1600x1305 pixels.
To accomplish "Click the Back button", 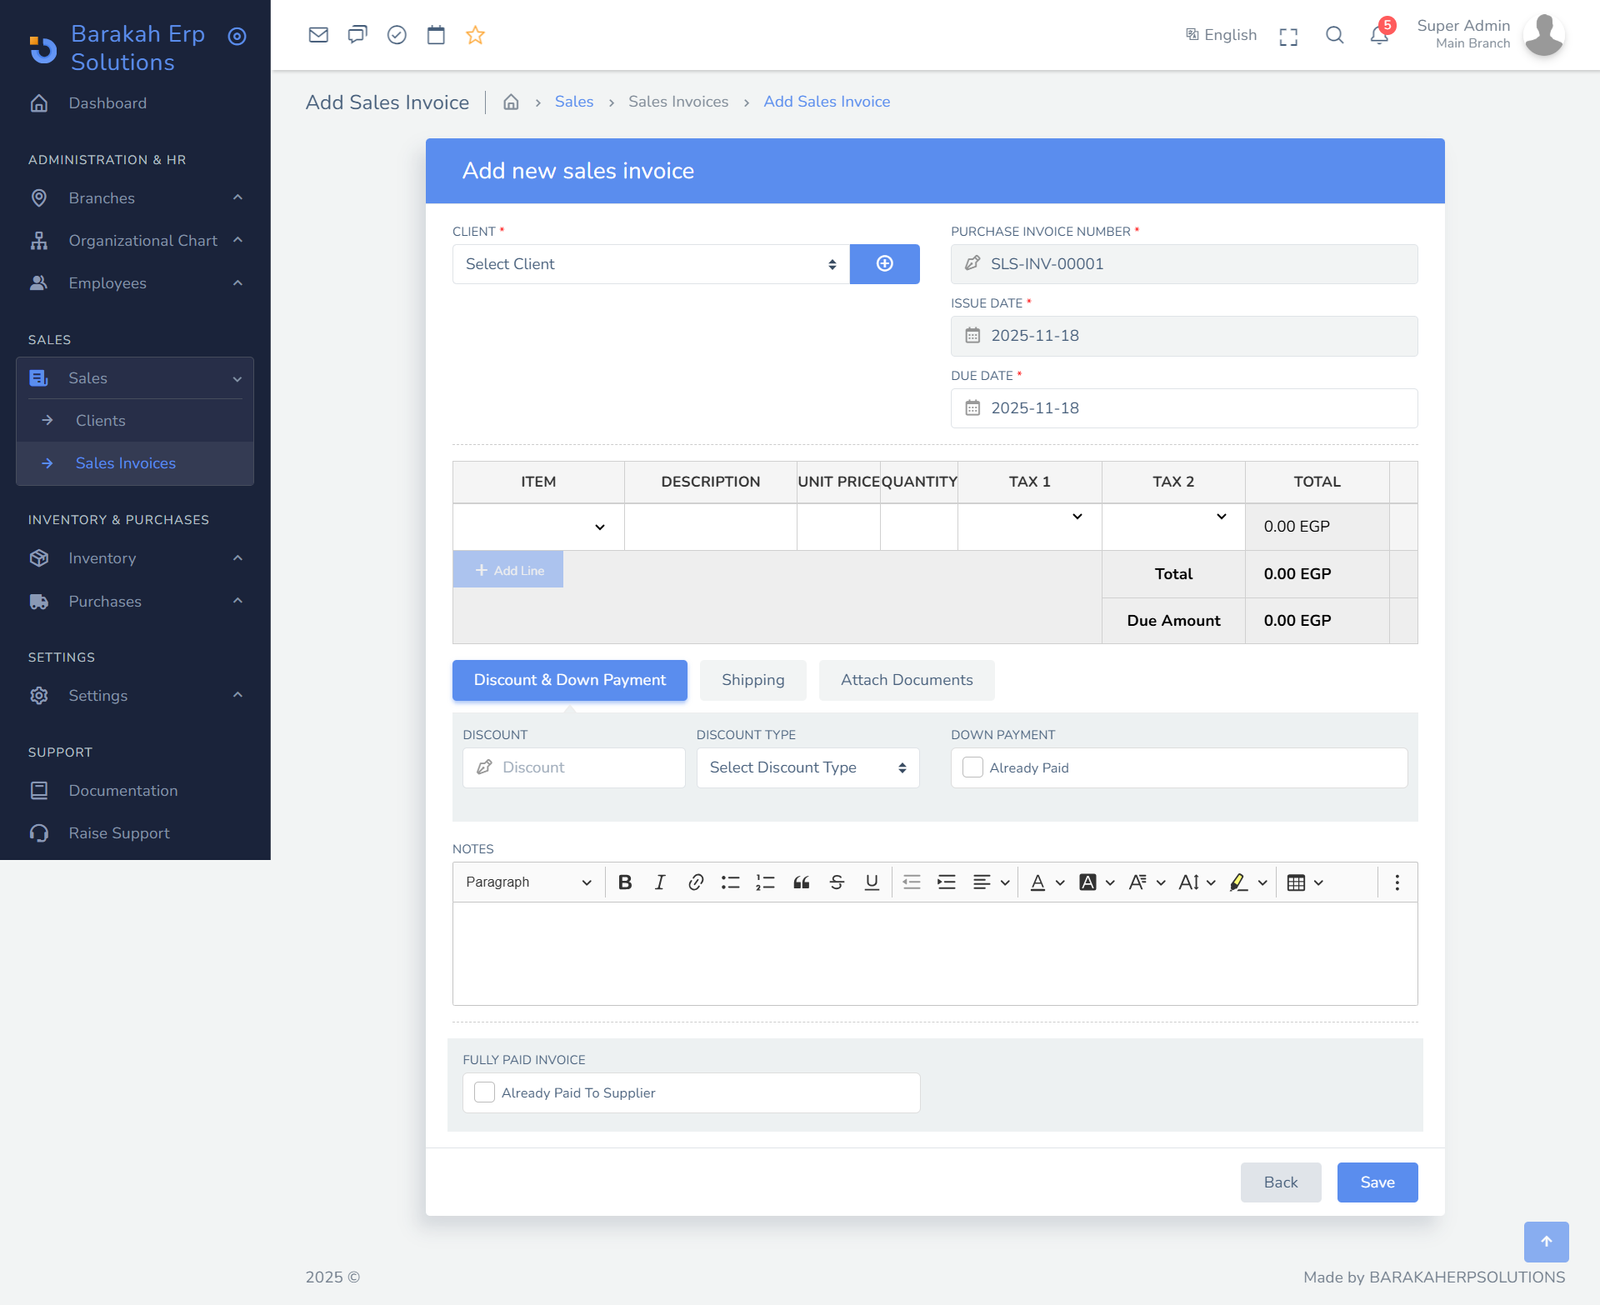I will click(1280, 1182).
